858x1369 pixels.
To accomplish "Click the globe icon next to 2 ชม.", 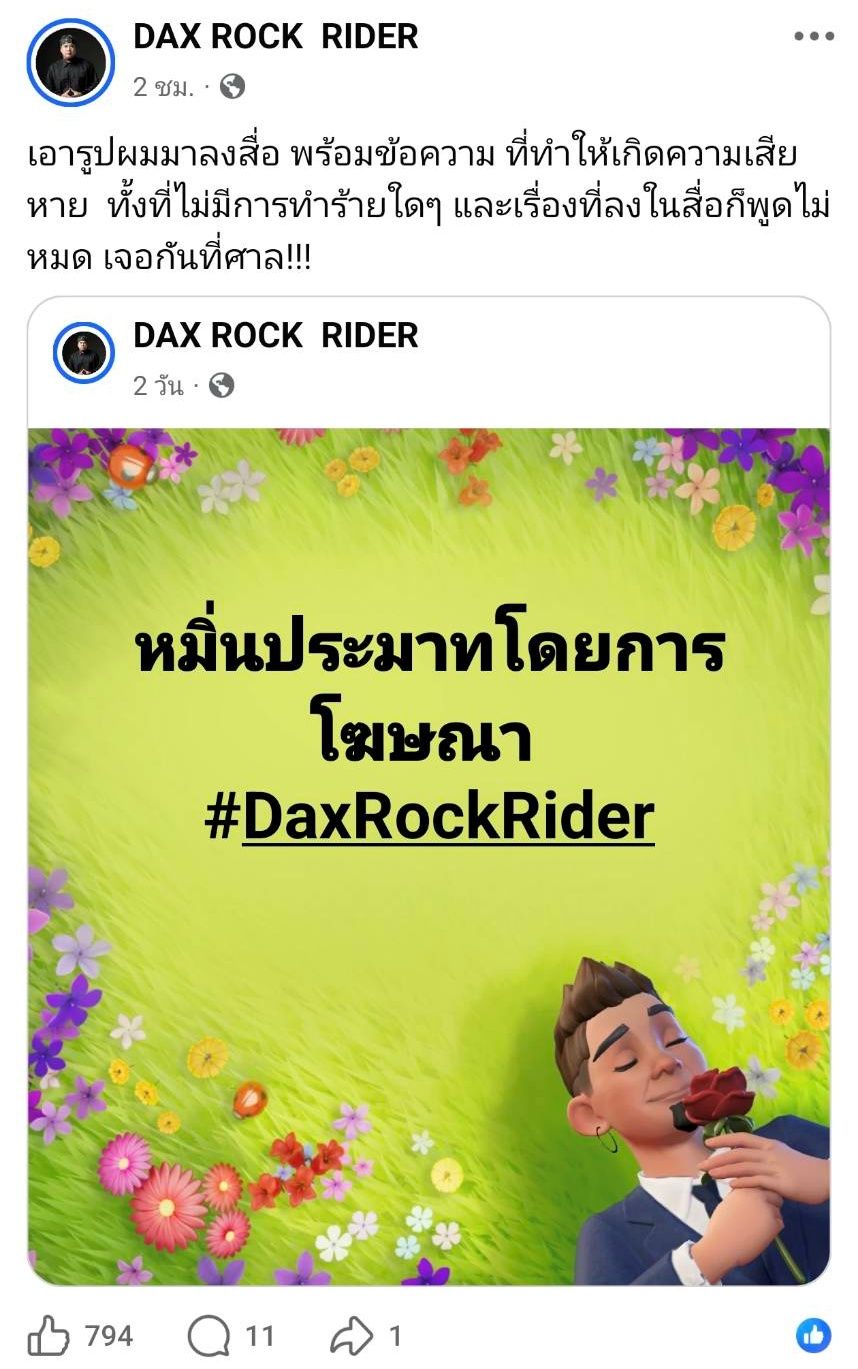I will 232,87.
